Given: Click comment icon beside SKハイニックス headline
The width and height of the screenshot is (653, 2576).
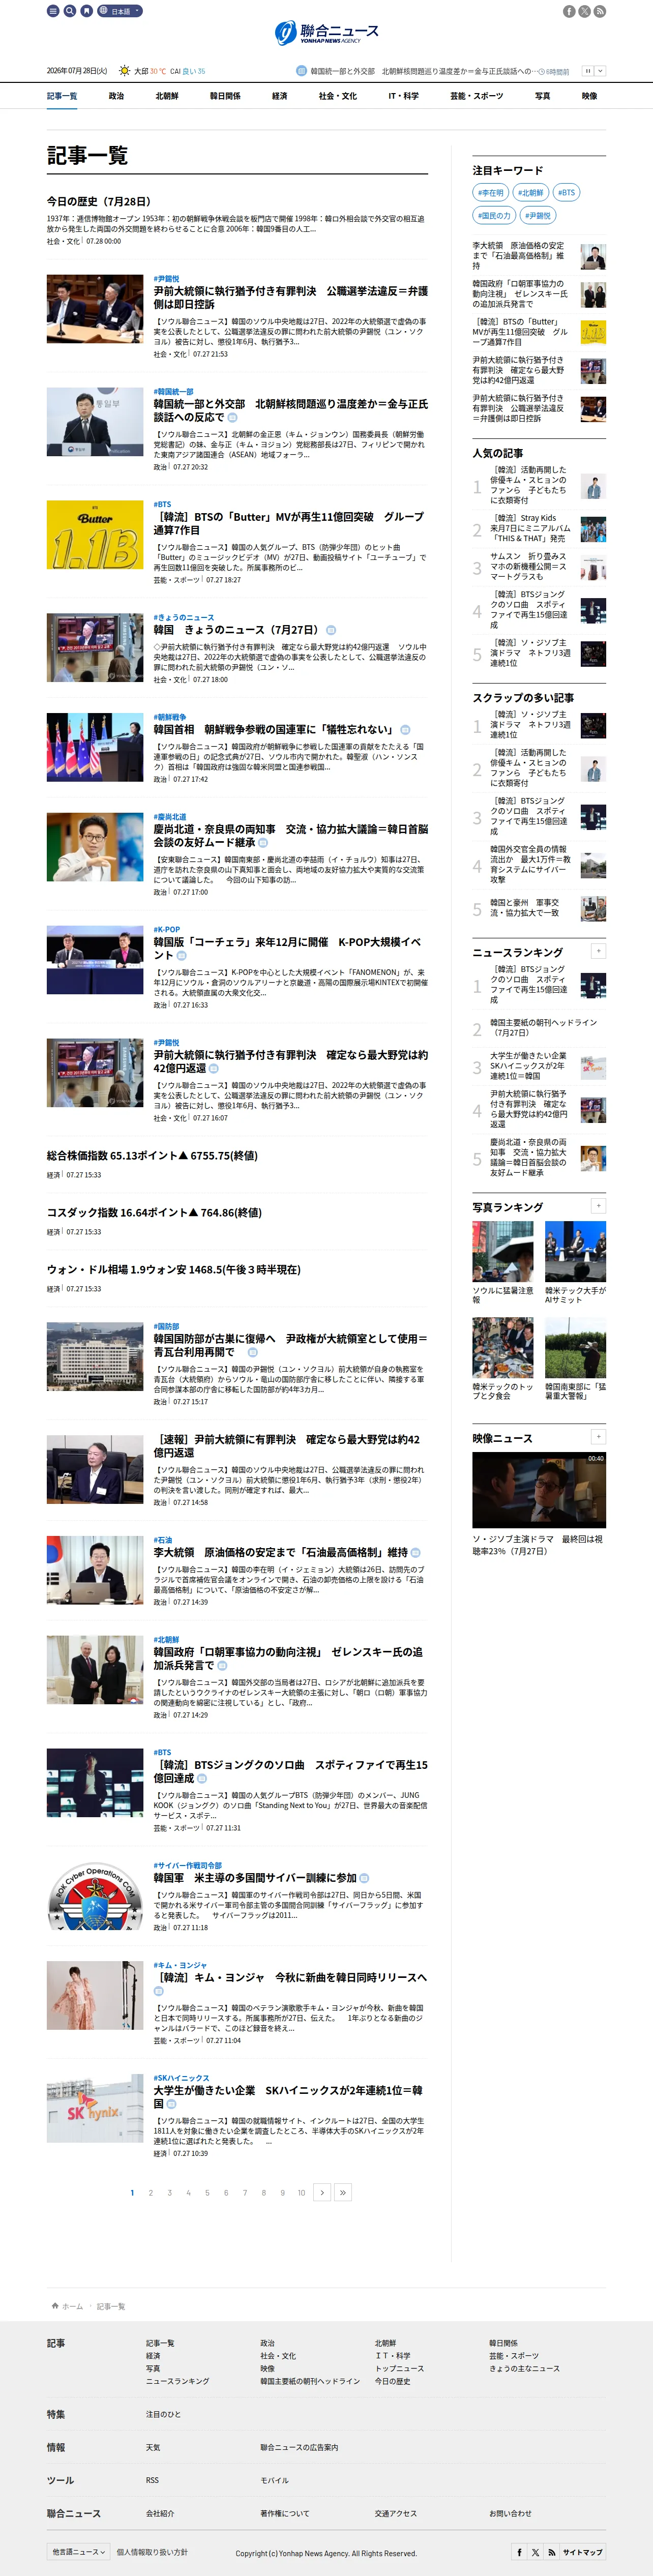Looking at the screenshot, I should coord(171,2104).
